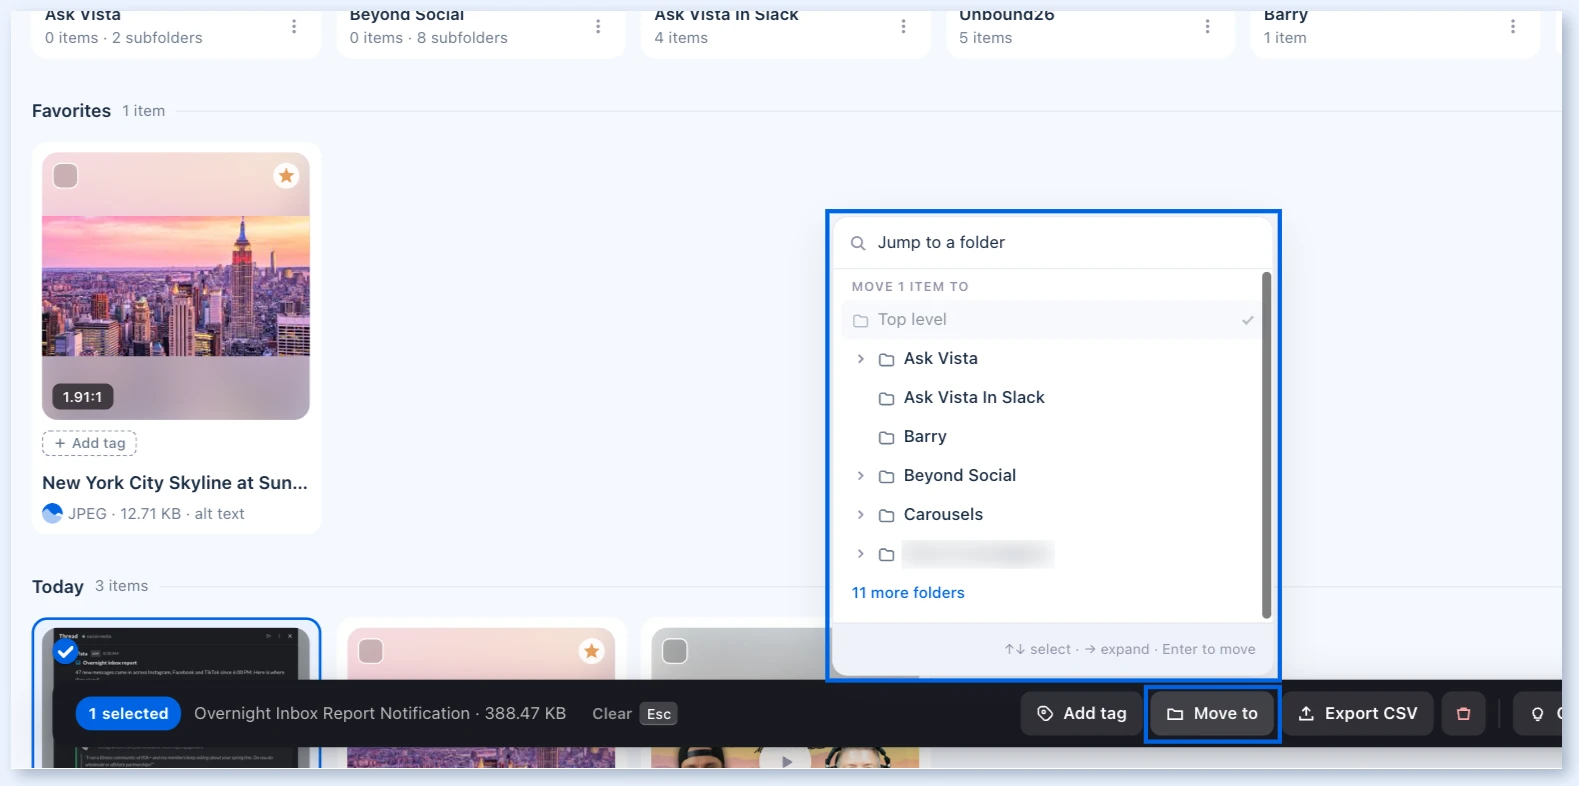The width and height of the screenshot is (1579, 786).
Task: Open Ask Vista folder's three-dot menu
Action: (294, 27)
